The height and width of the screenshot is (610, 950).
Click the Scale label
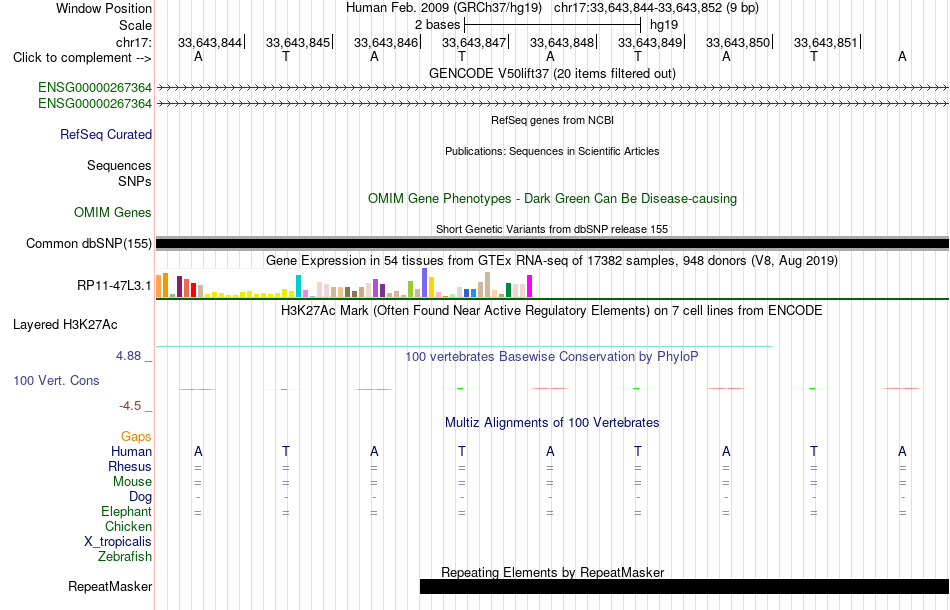[x=135, y=25]
